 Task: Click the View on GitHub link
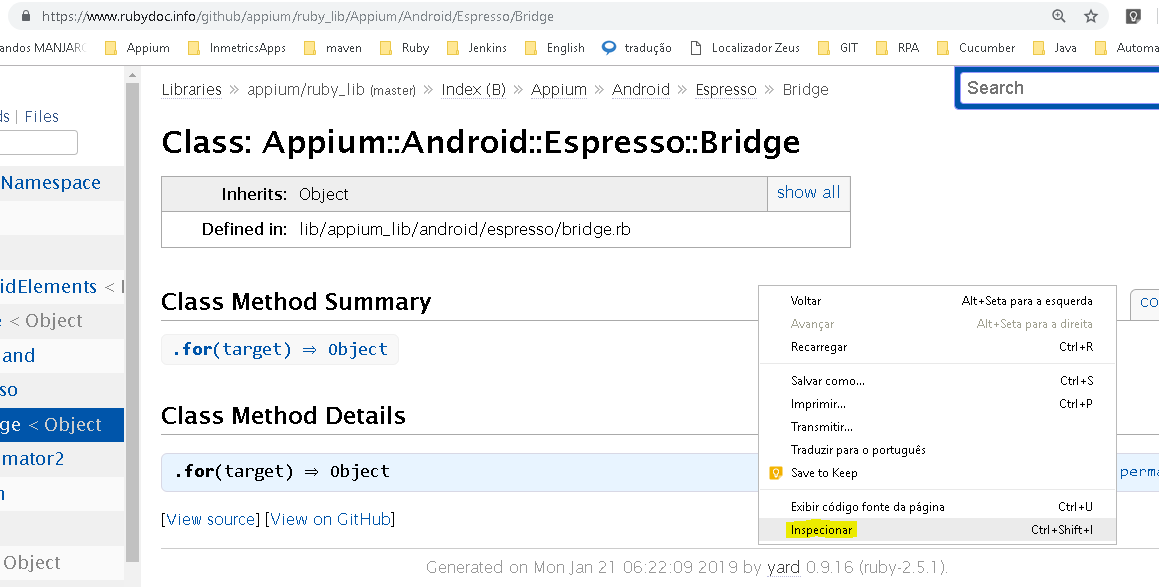[x=330, y=519]
